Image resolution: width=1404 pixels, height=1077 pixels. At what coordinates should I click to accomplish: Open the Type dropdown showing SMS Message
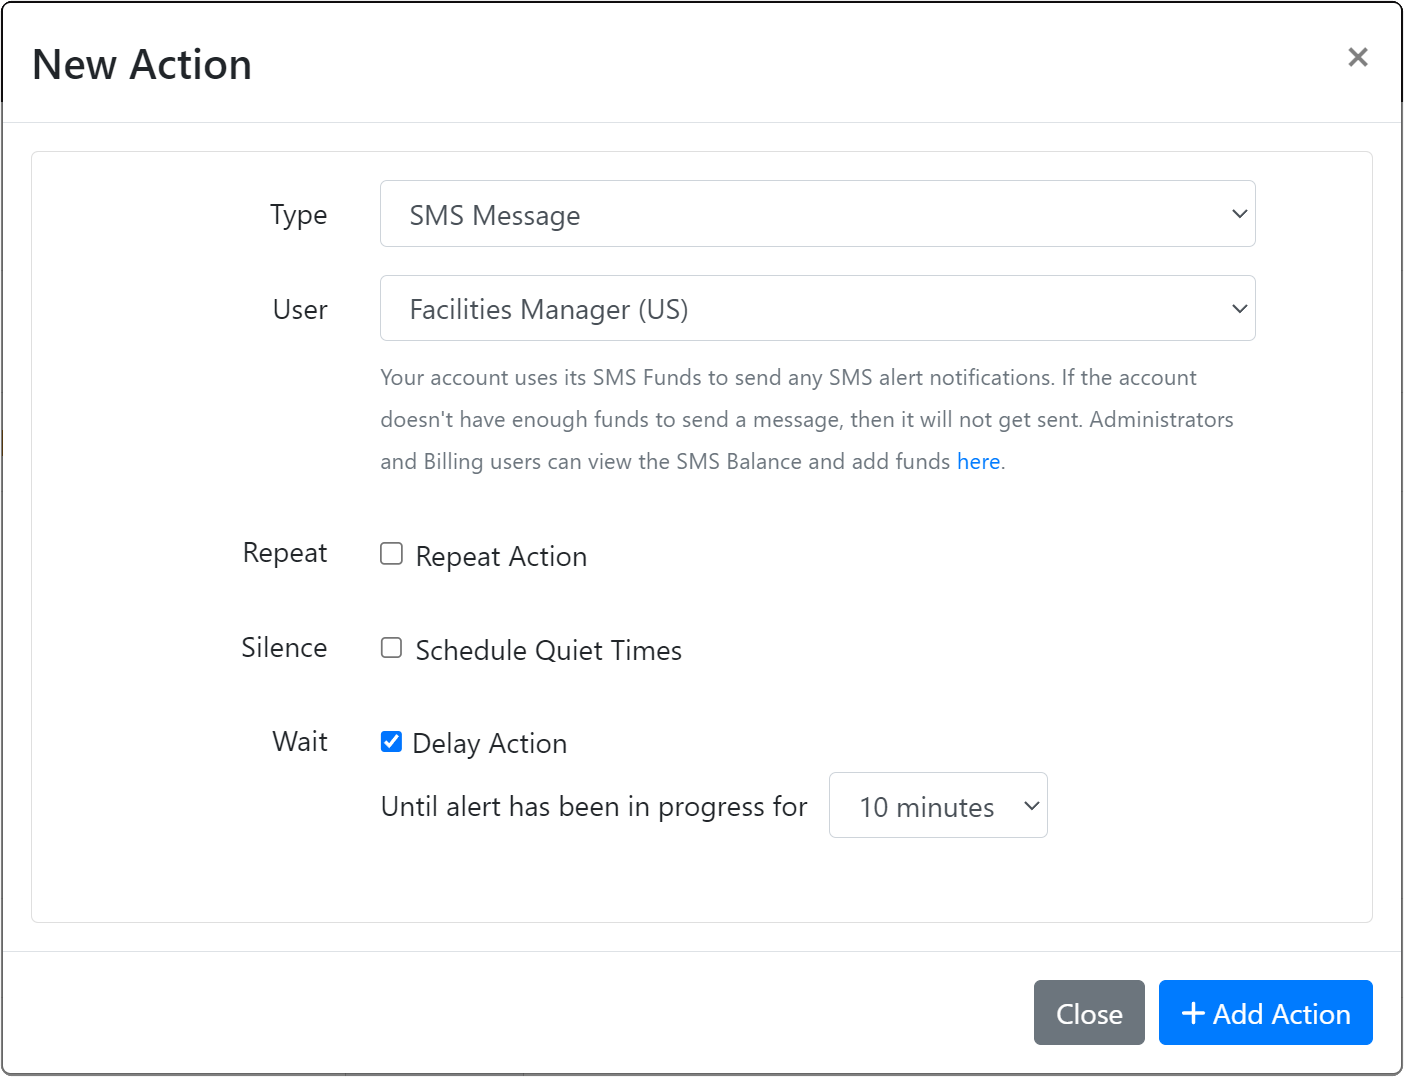(x=800, y=214)
